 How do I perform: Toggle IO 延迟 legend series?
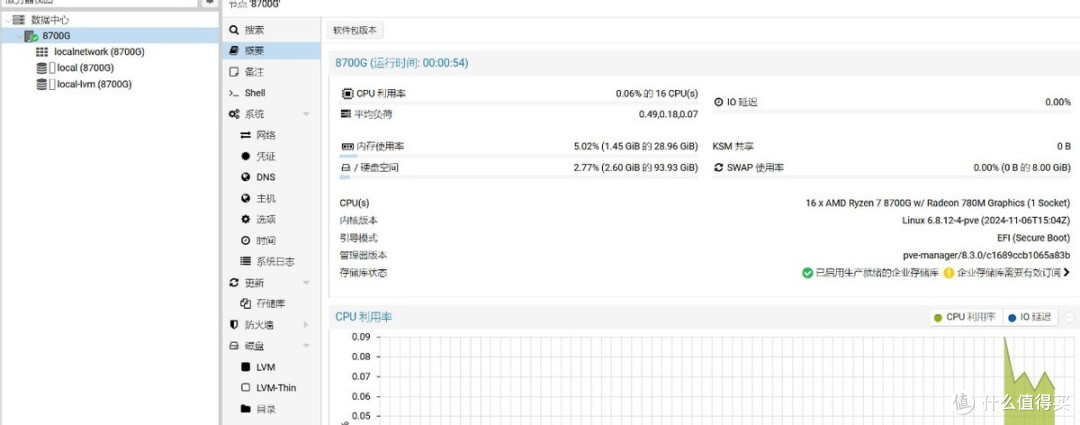pyautogui.click(x=1030, y=318)
